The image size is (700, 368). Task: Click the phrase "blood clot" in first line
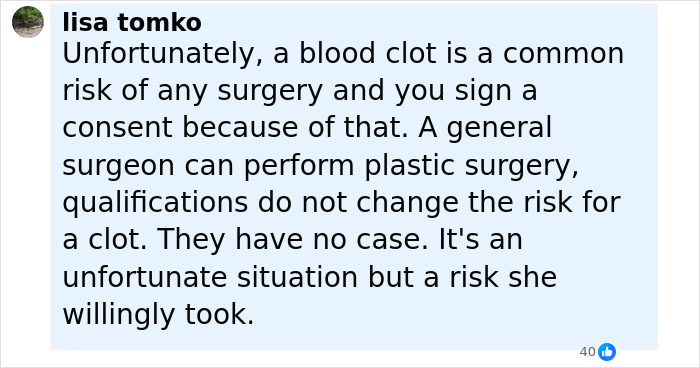pyautogui.click(x=367, y=54)
